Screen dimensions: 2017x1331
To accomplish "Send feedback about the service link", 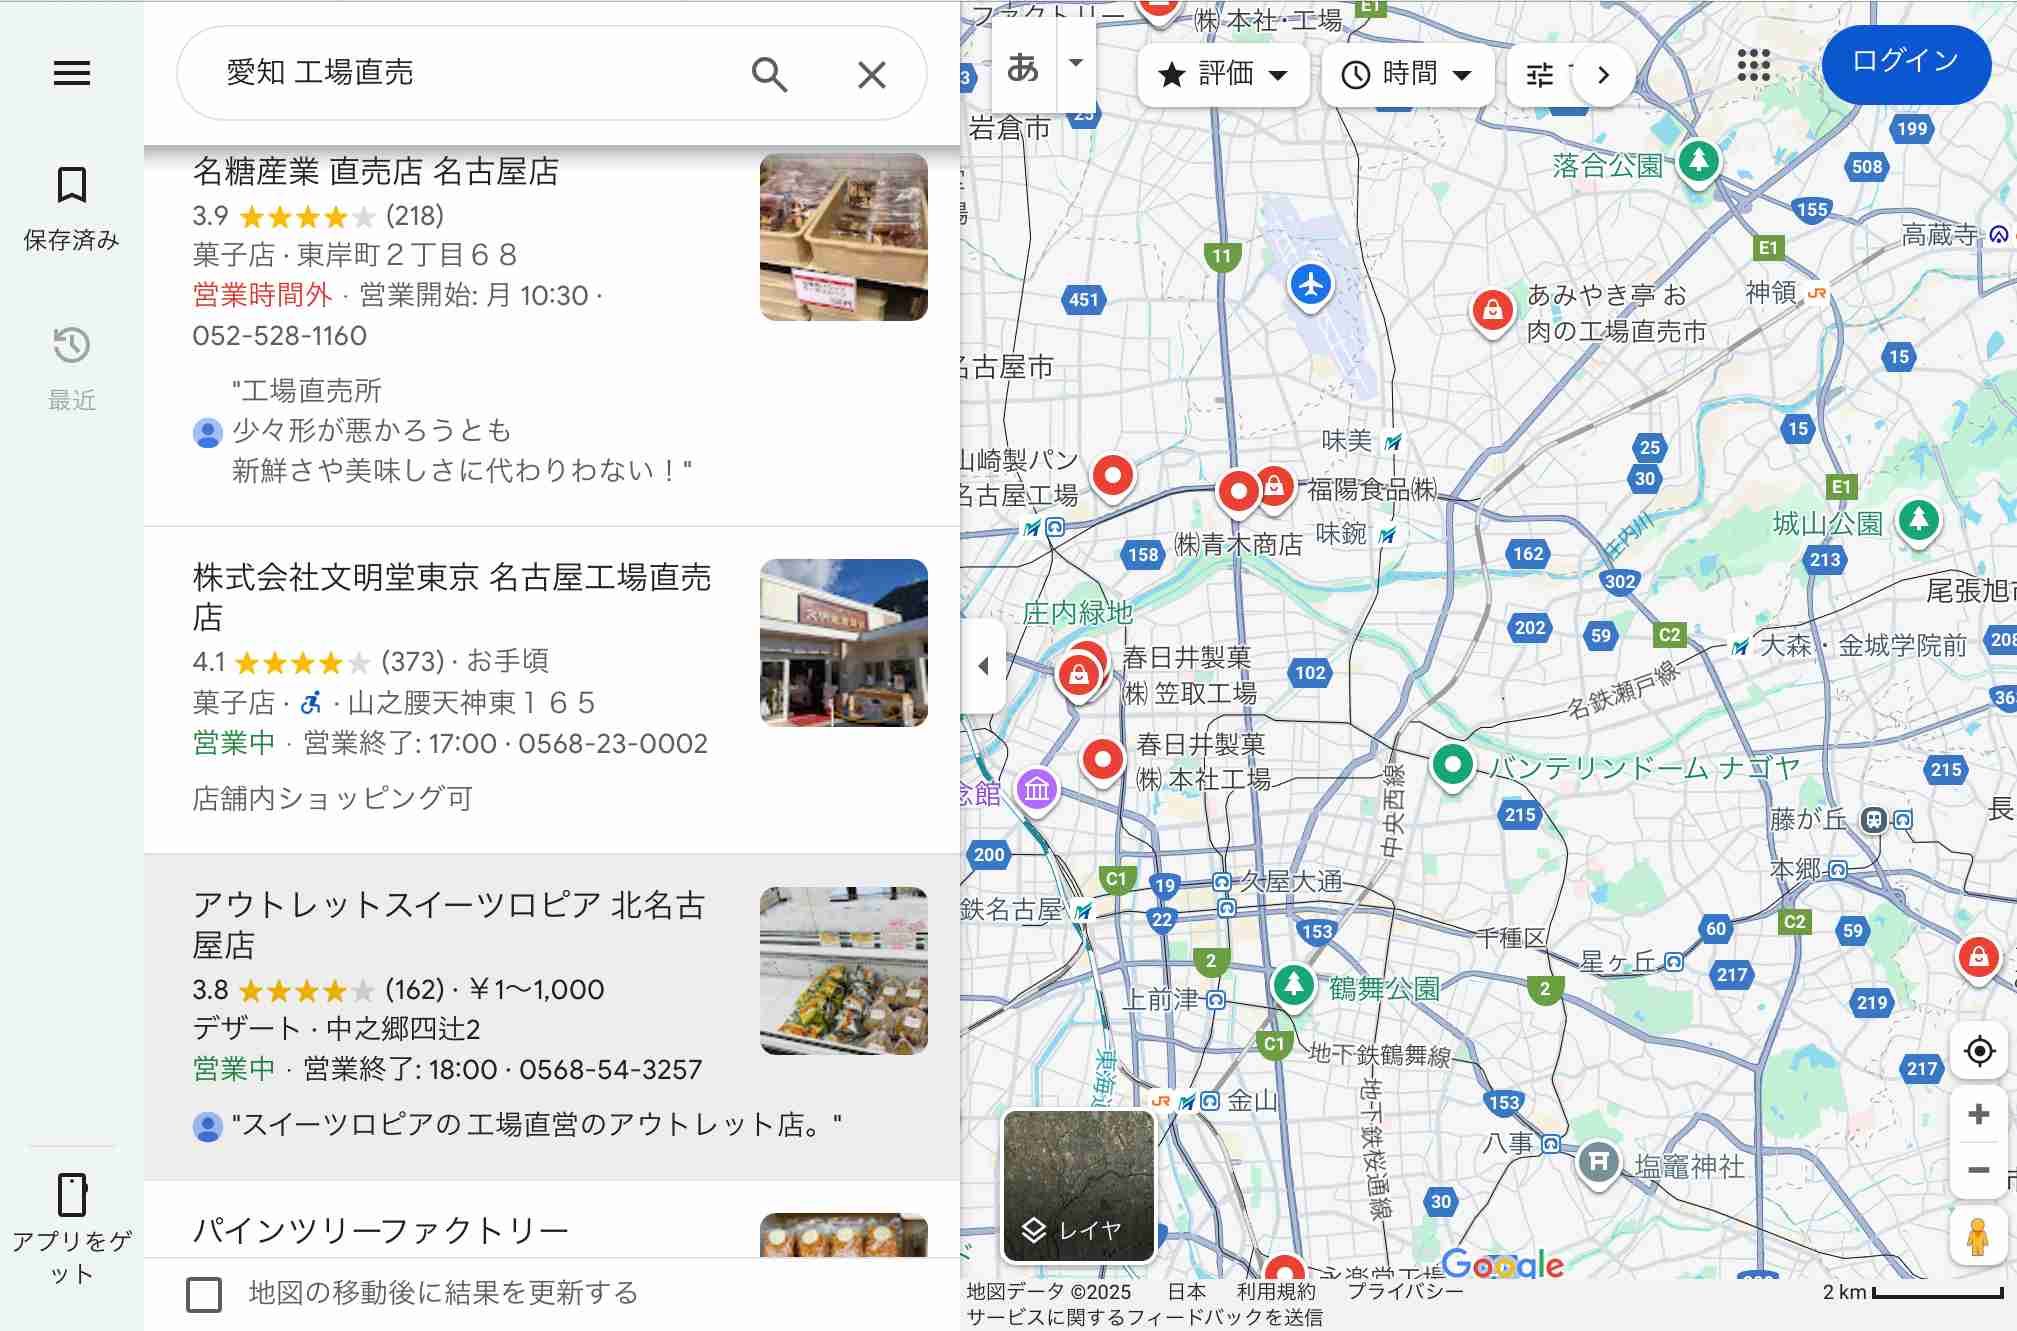I will pos(1145,1317).
